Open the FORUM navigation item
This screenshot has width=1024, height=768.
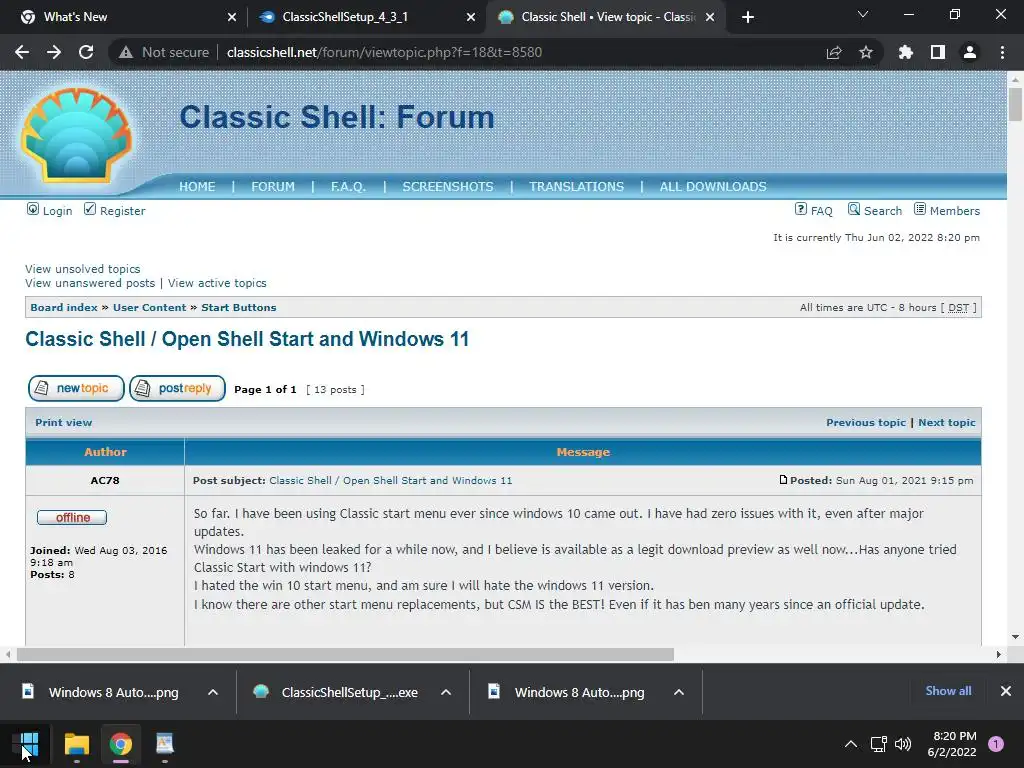point(273,187)
